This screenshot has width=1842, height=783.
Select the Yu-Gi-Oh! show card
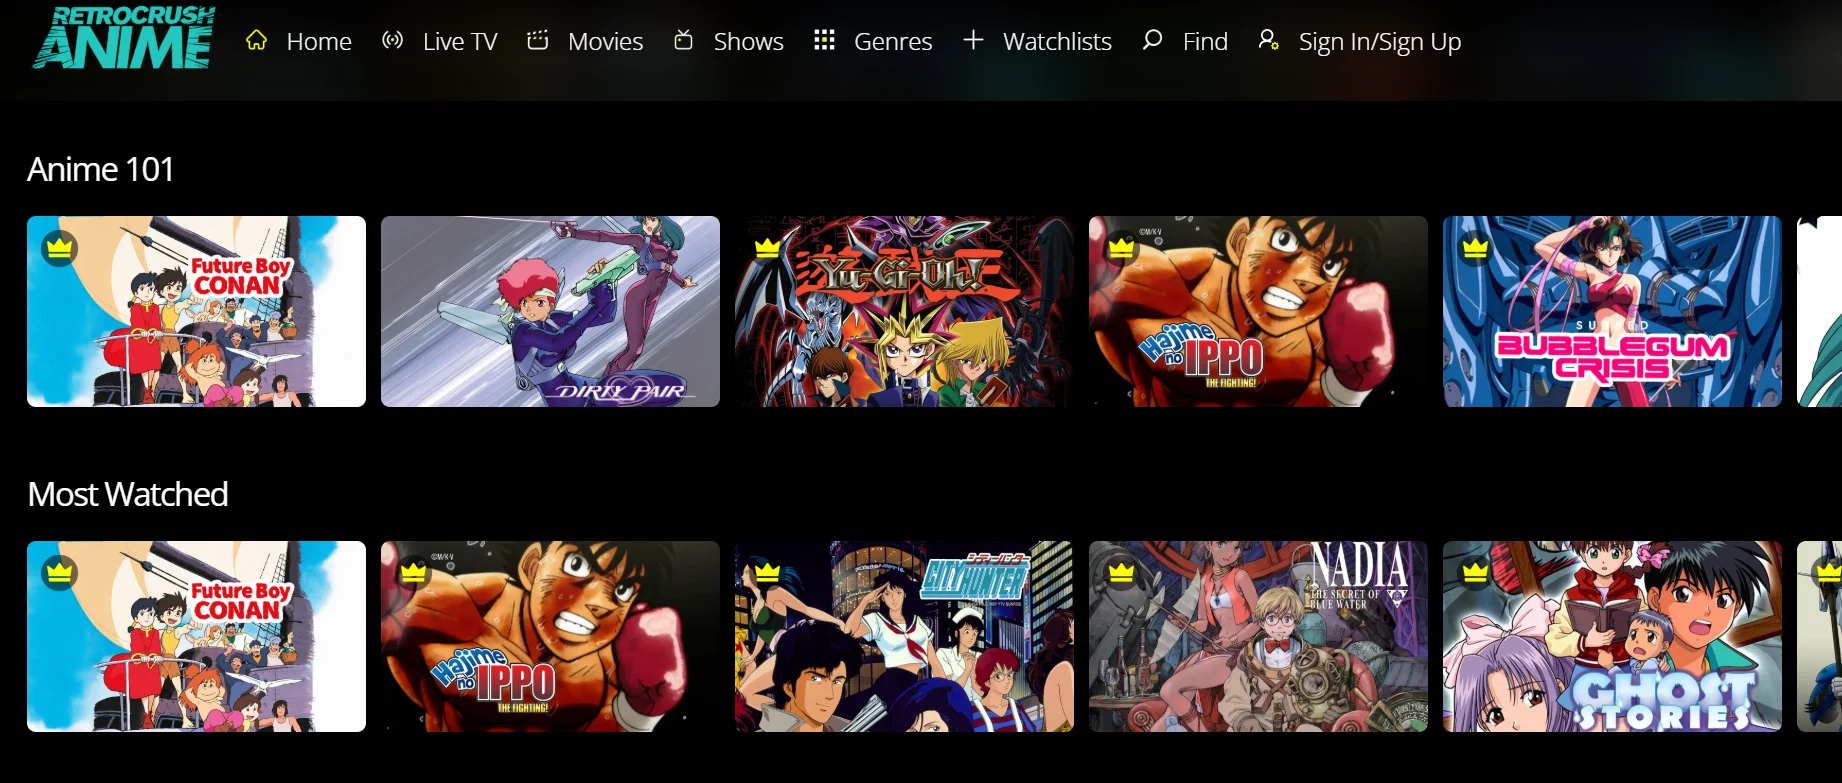(904, 311)
